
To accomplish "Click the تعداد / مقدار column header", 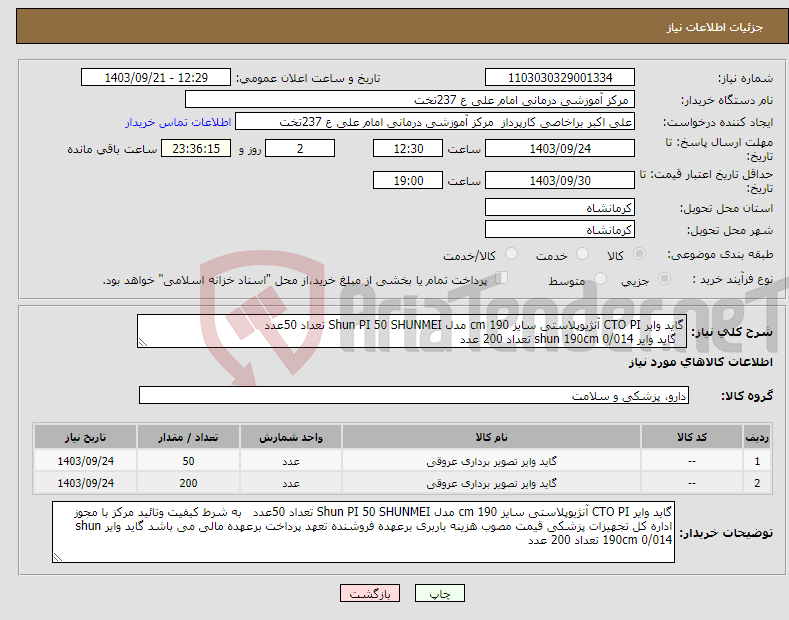I will tap(188, 437).
